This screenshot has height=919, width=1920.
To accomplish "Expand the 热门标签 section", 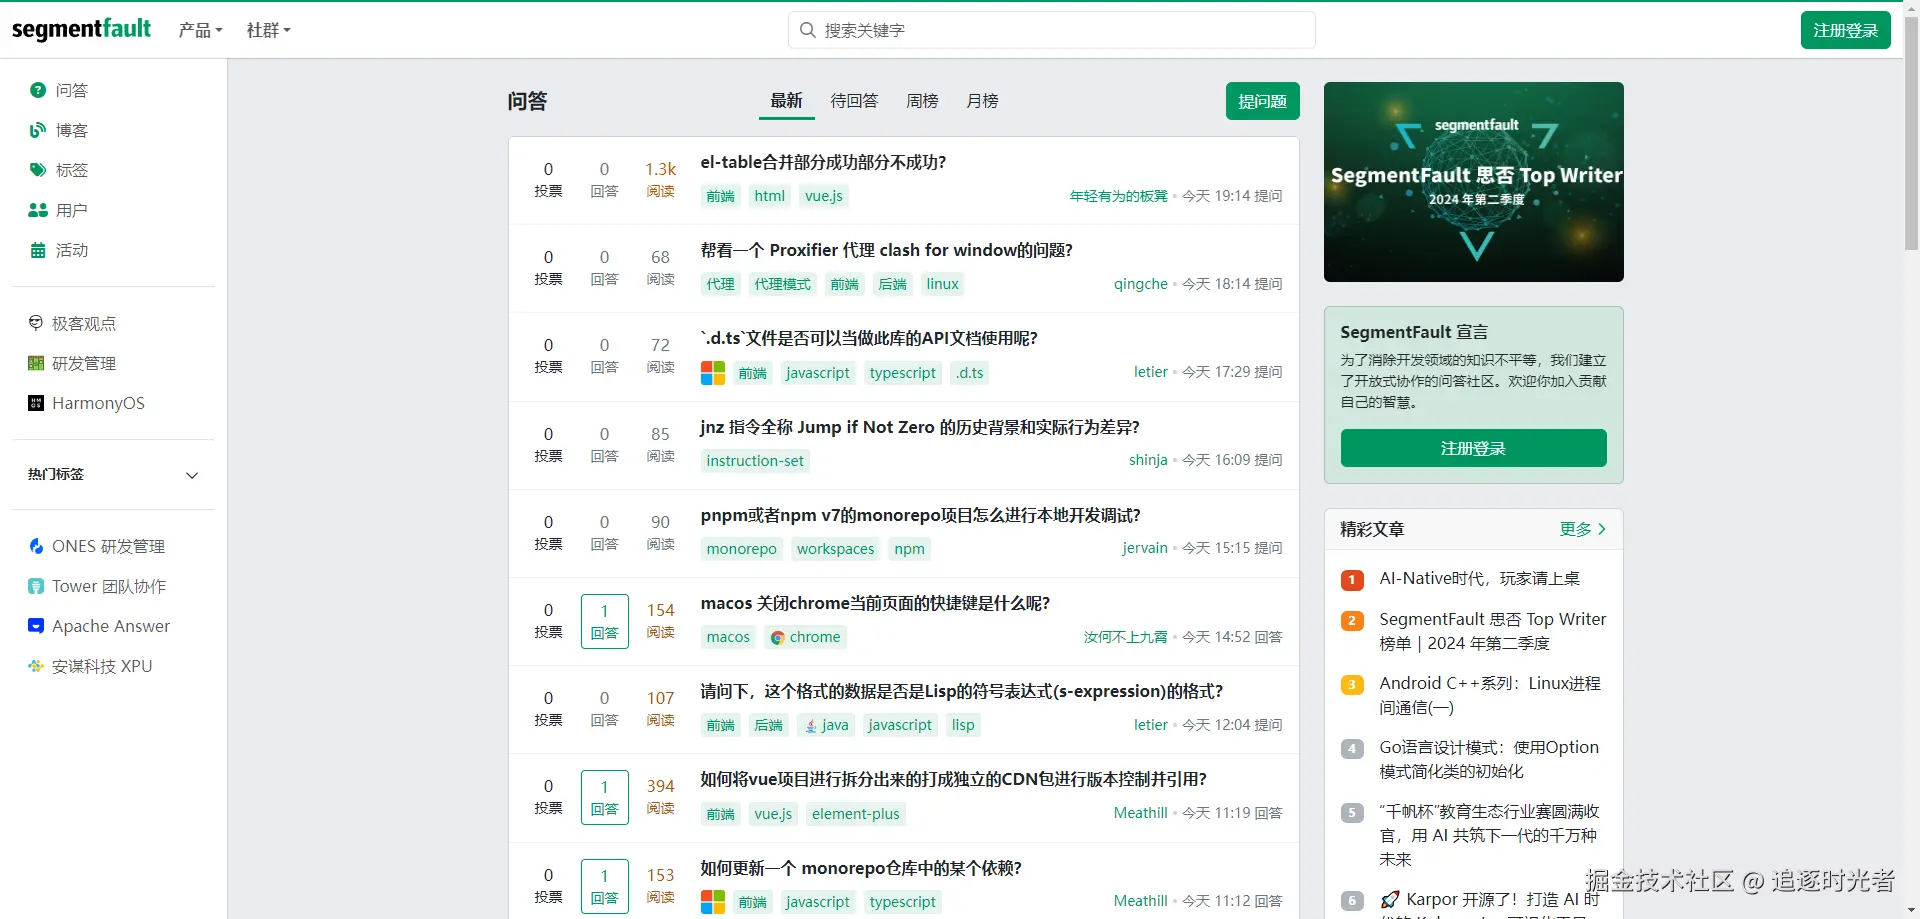I will (x=113, y=474).
